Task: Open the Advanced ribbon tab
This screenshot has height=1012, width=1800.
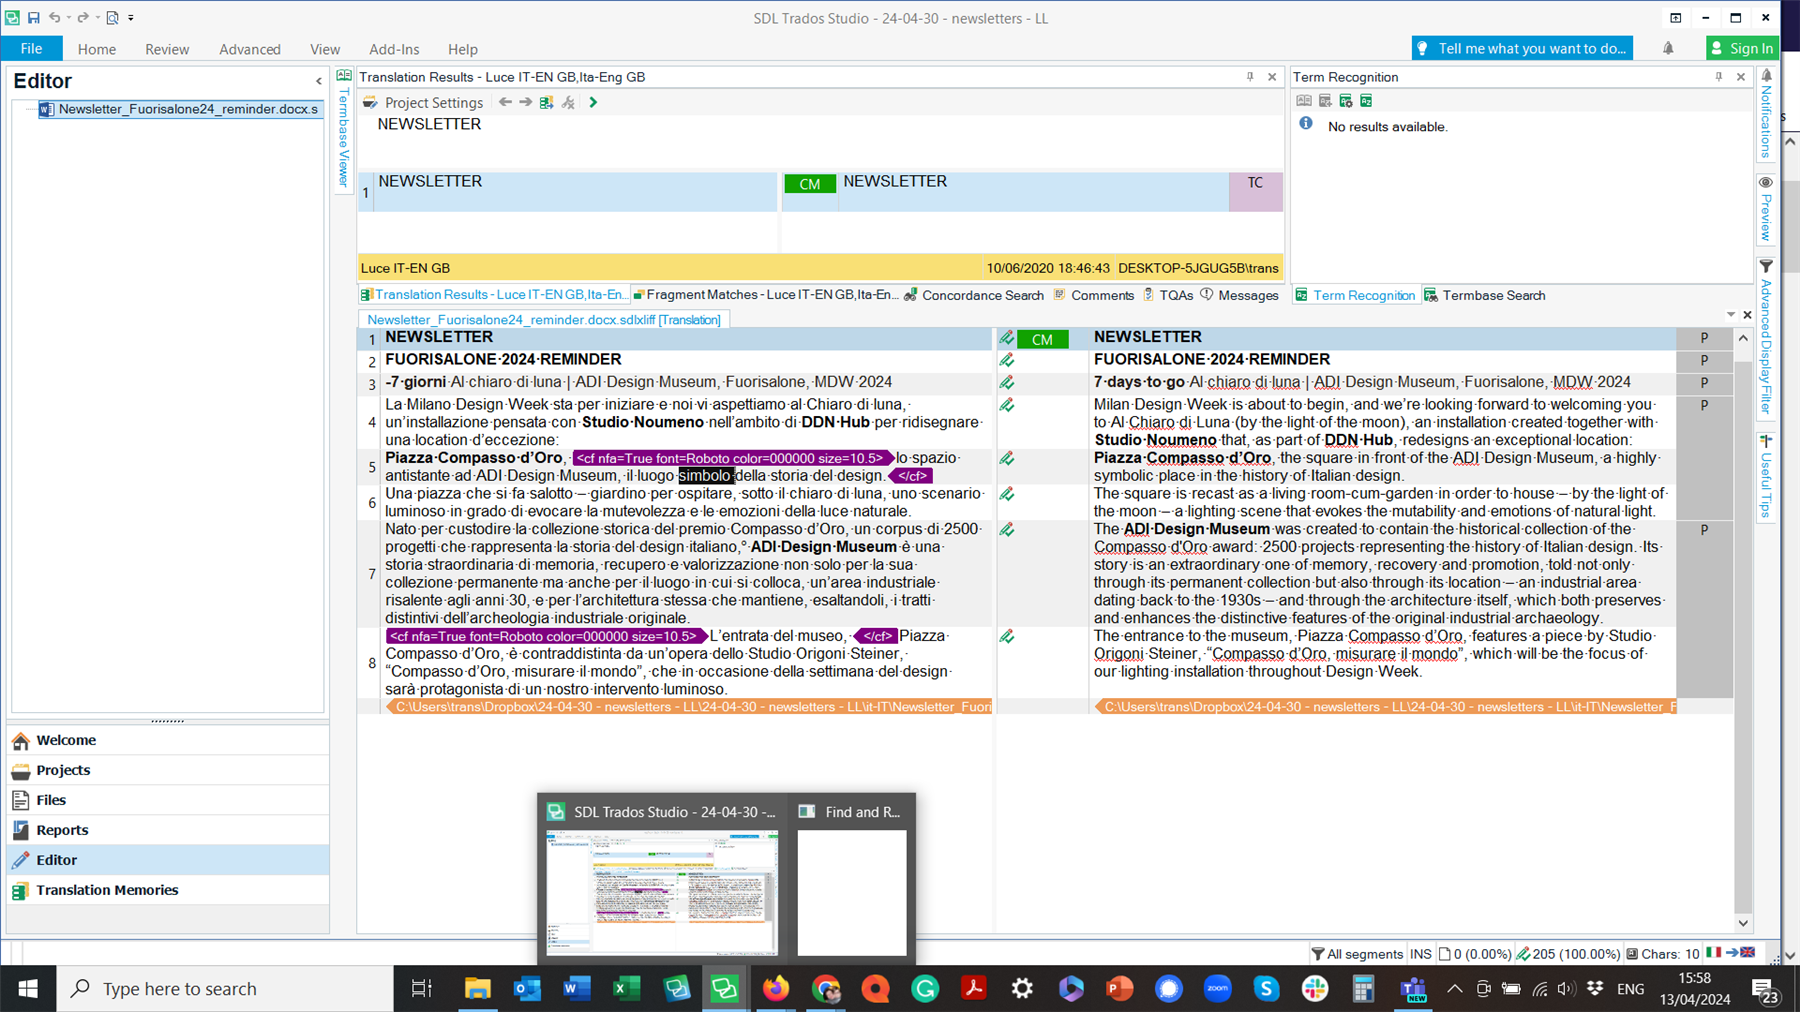Action: coord(250,49)
